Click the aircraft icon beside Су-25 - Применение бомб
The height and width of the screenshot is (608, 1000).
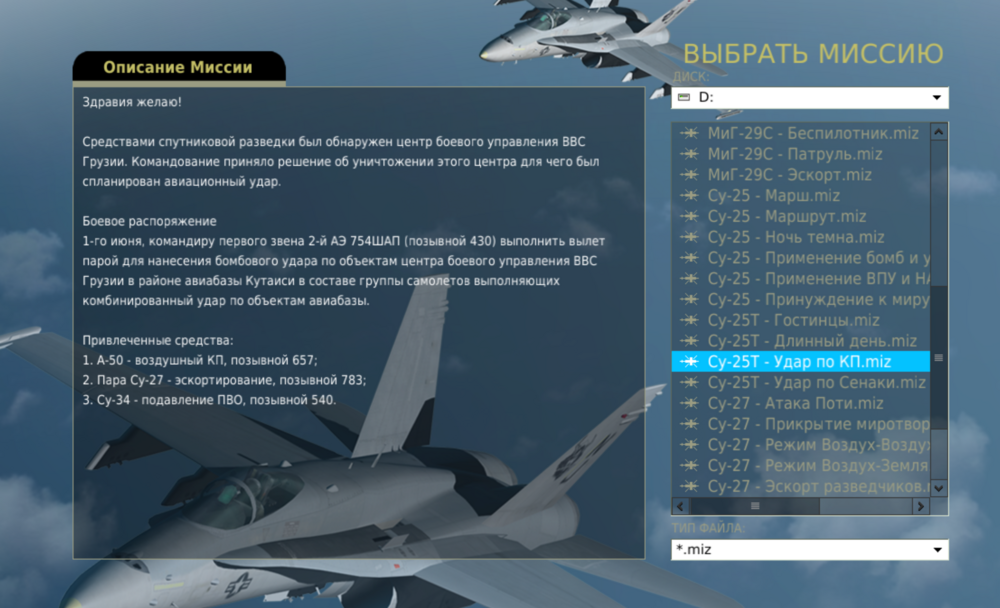[689, 257]
